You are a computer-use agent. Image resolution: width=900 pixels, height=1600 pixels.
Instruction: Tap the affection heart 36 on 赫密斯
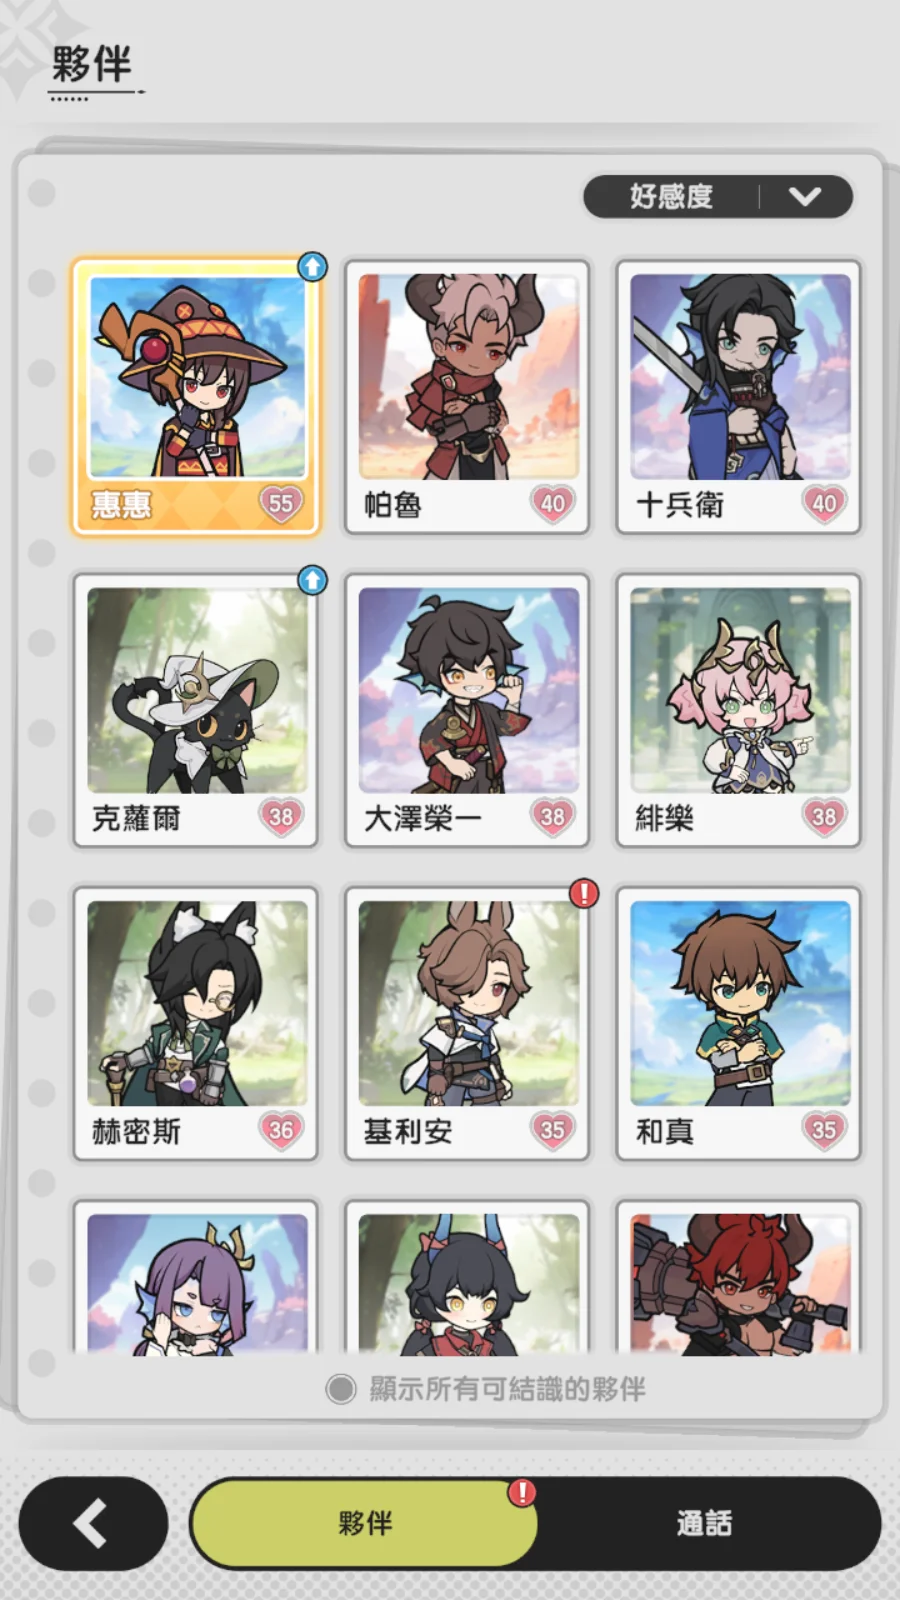click(281, 1130)
